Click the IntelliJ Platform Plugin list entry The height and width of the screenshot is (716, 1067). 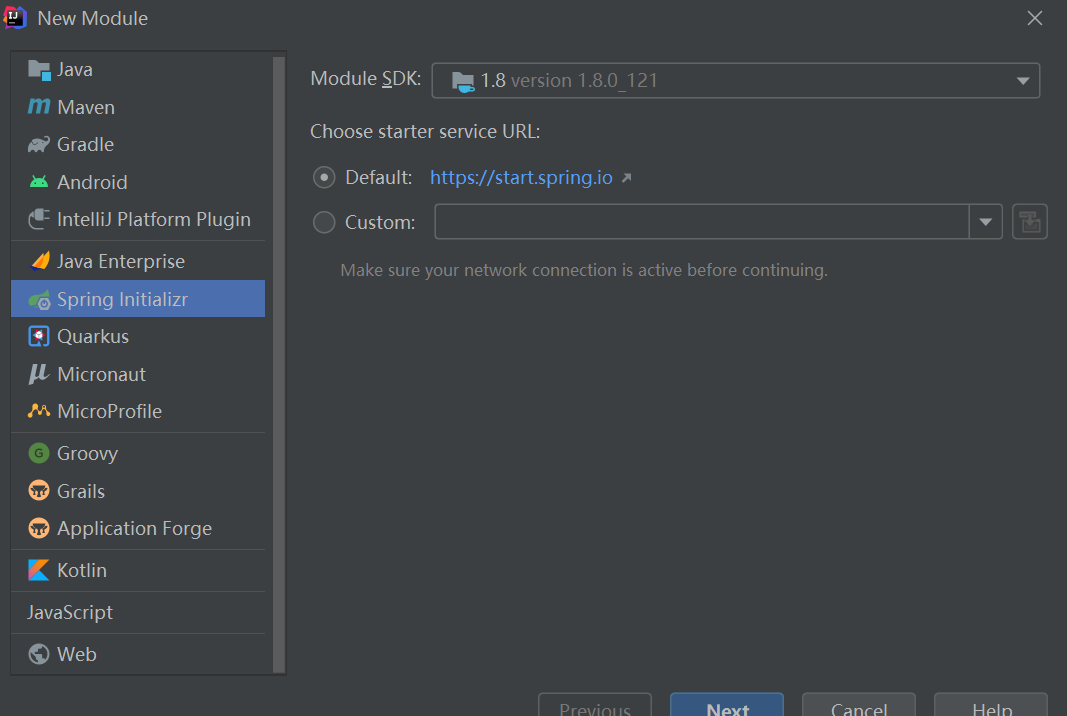tap(138, 219)
